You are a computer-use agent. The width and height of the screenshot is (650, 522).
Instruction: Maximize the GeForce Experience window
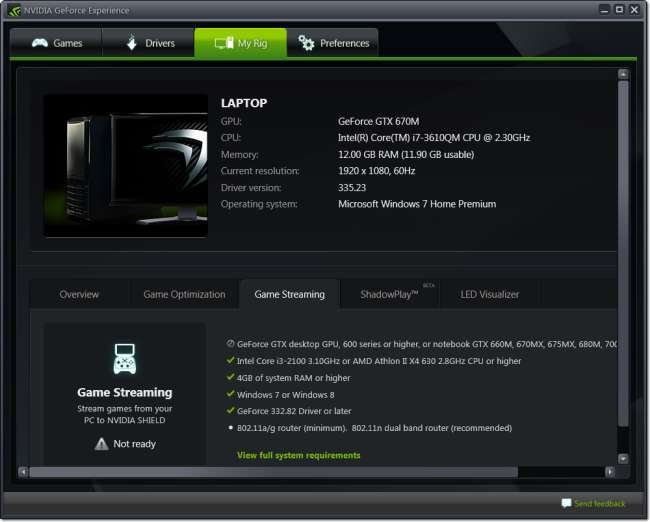tap(619, 10)
